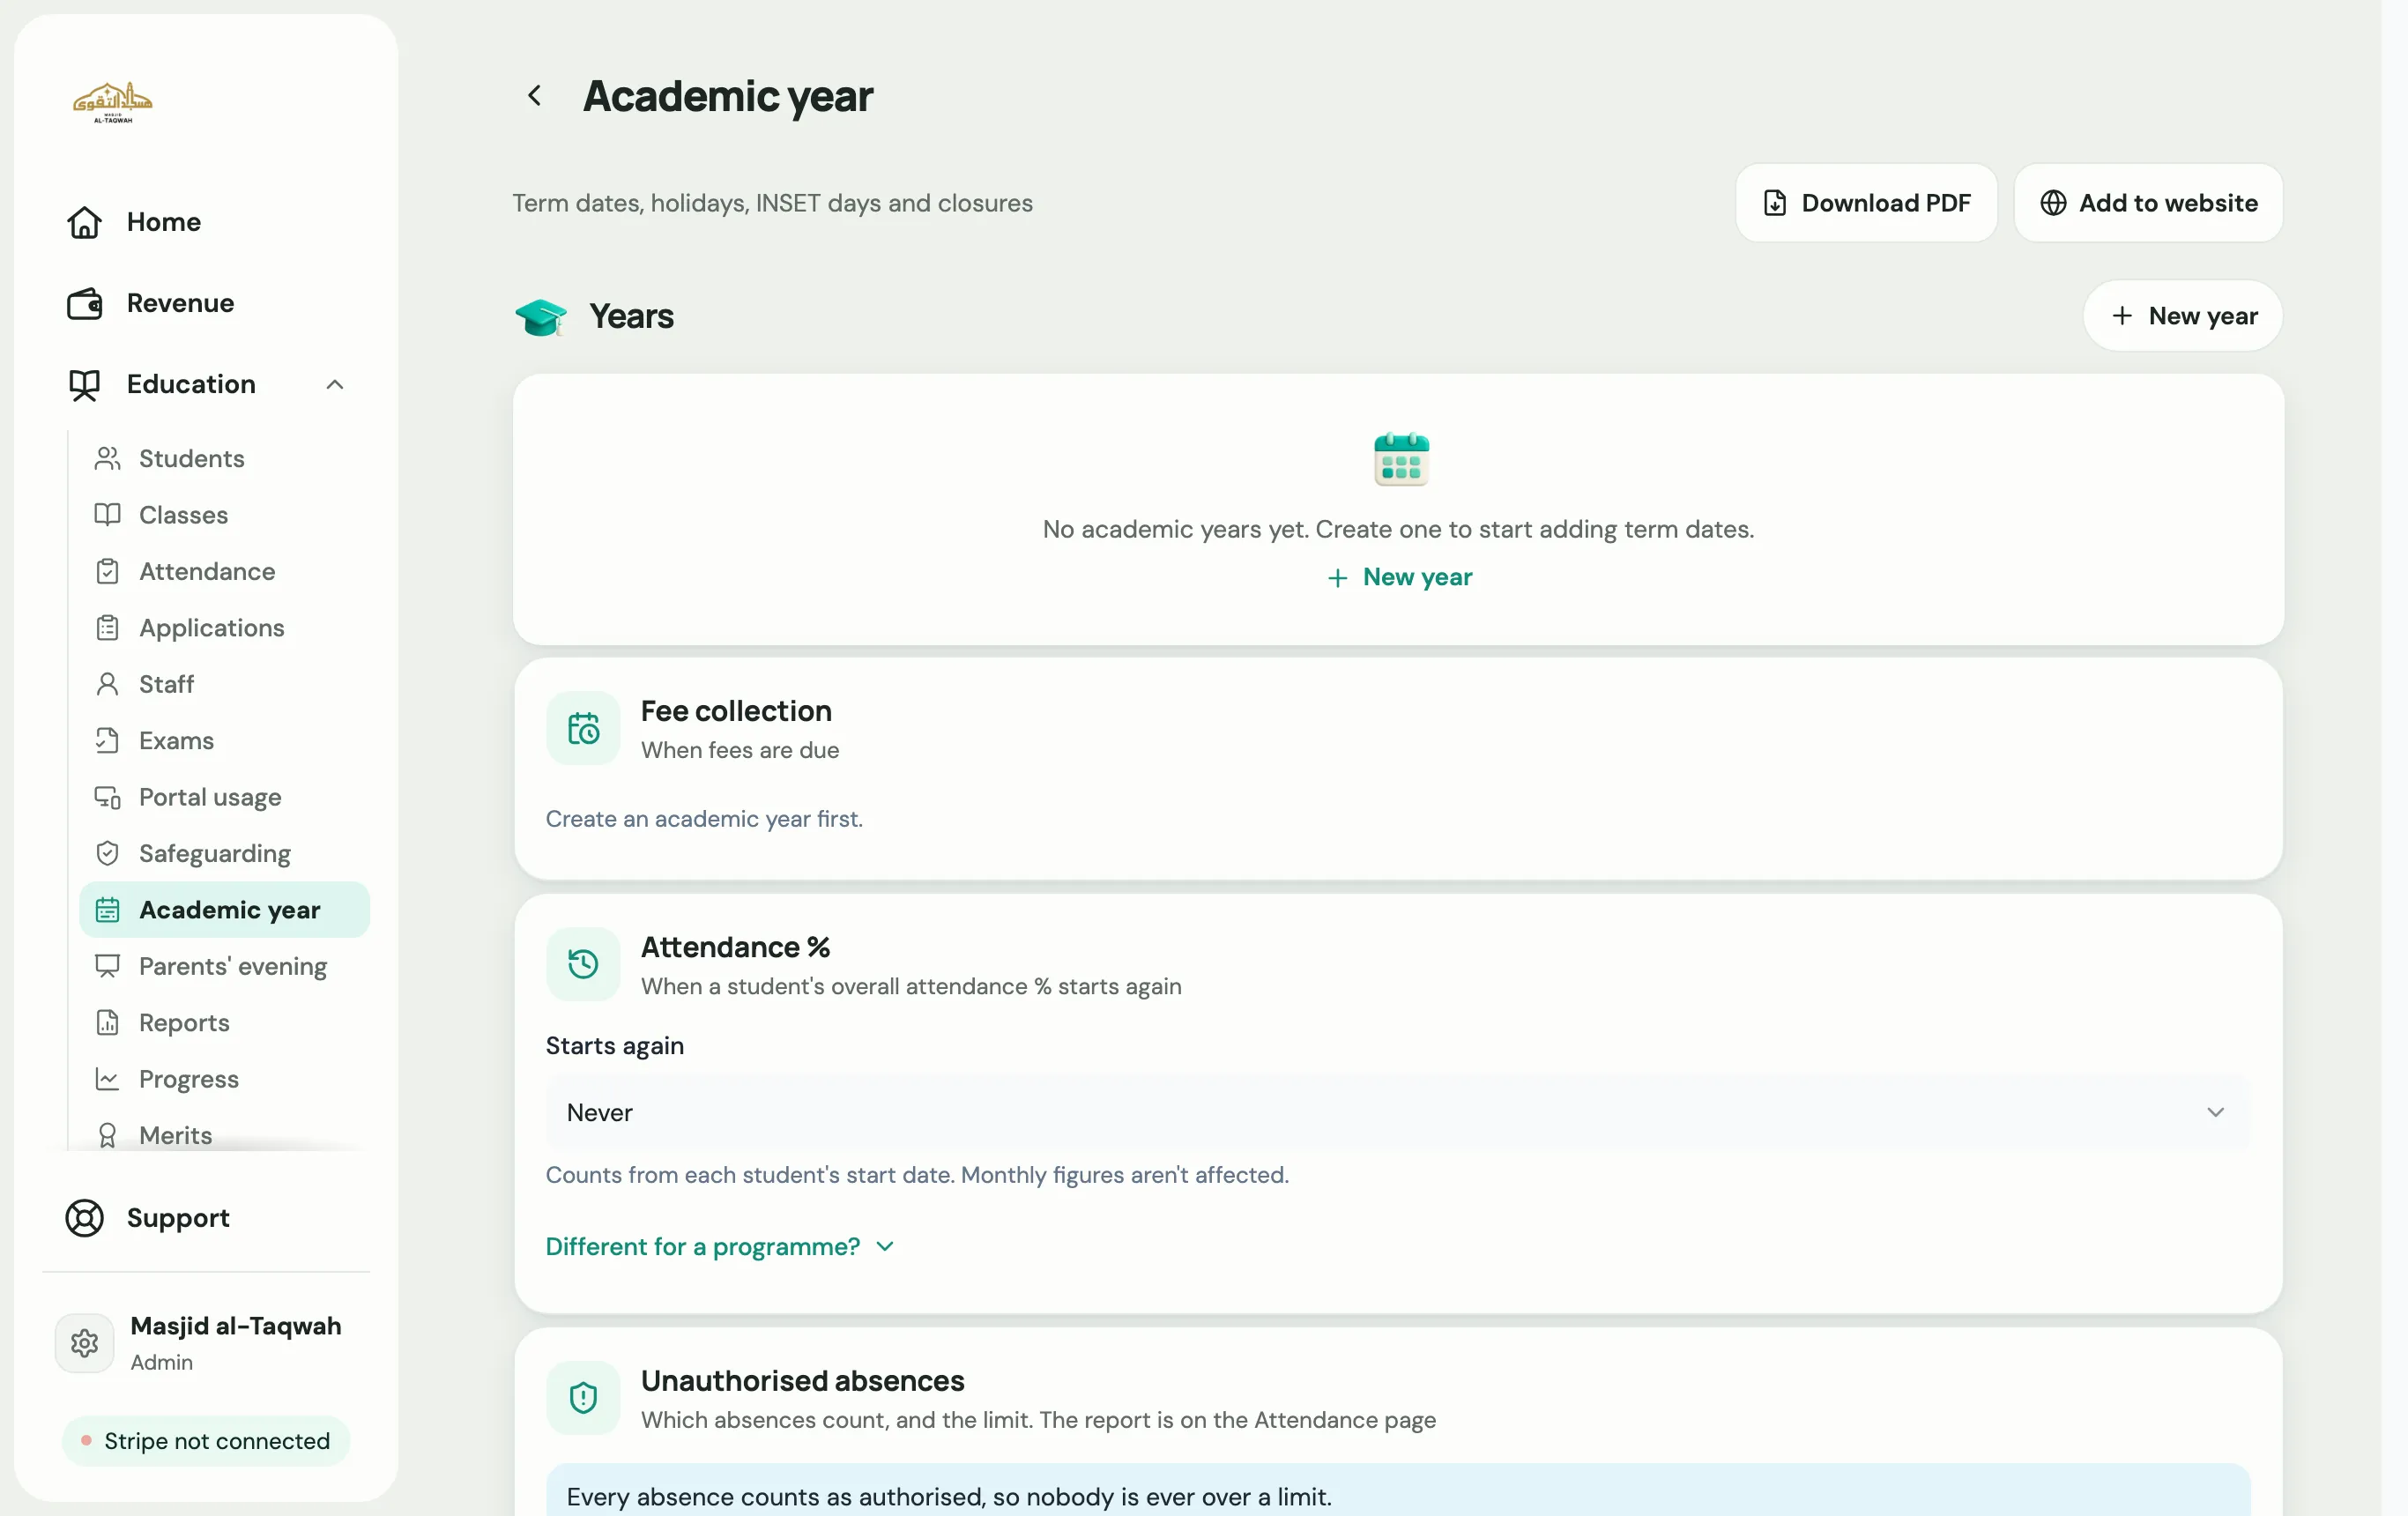Click the globe icon on Add to website
The image size is (2408, 1516).
pyautogui.click(x=2053, y=203)
